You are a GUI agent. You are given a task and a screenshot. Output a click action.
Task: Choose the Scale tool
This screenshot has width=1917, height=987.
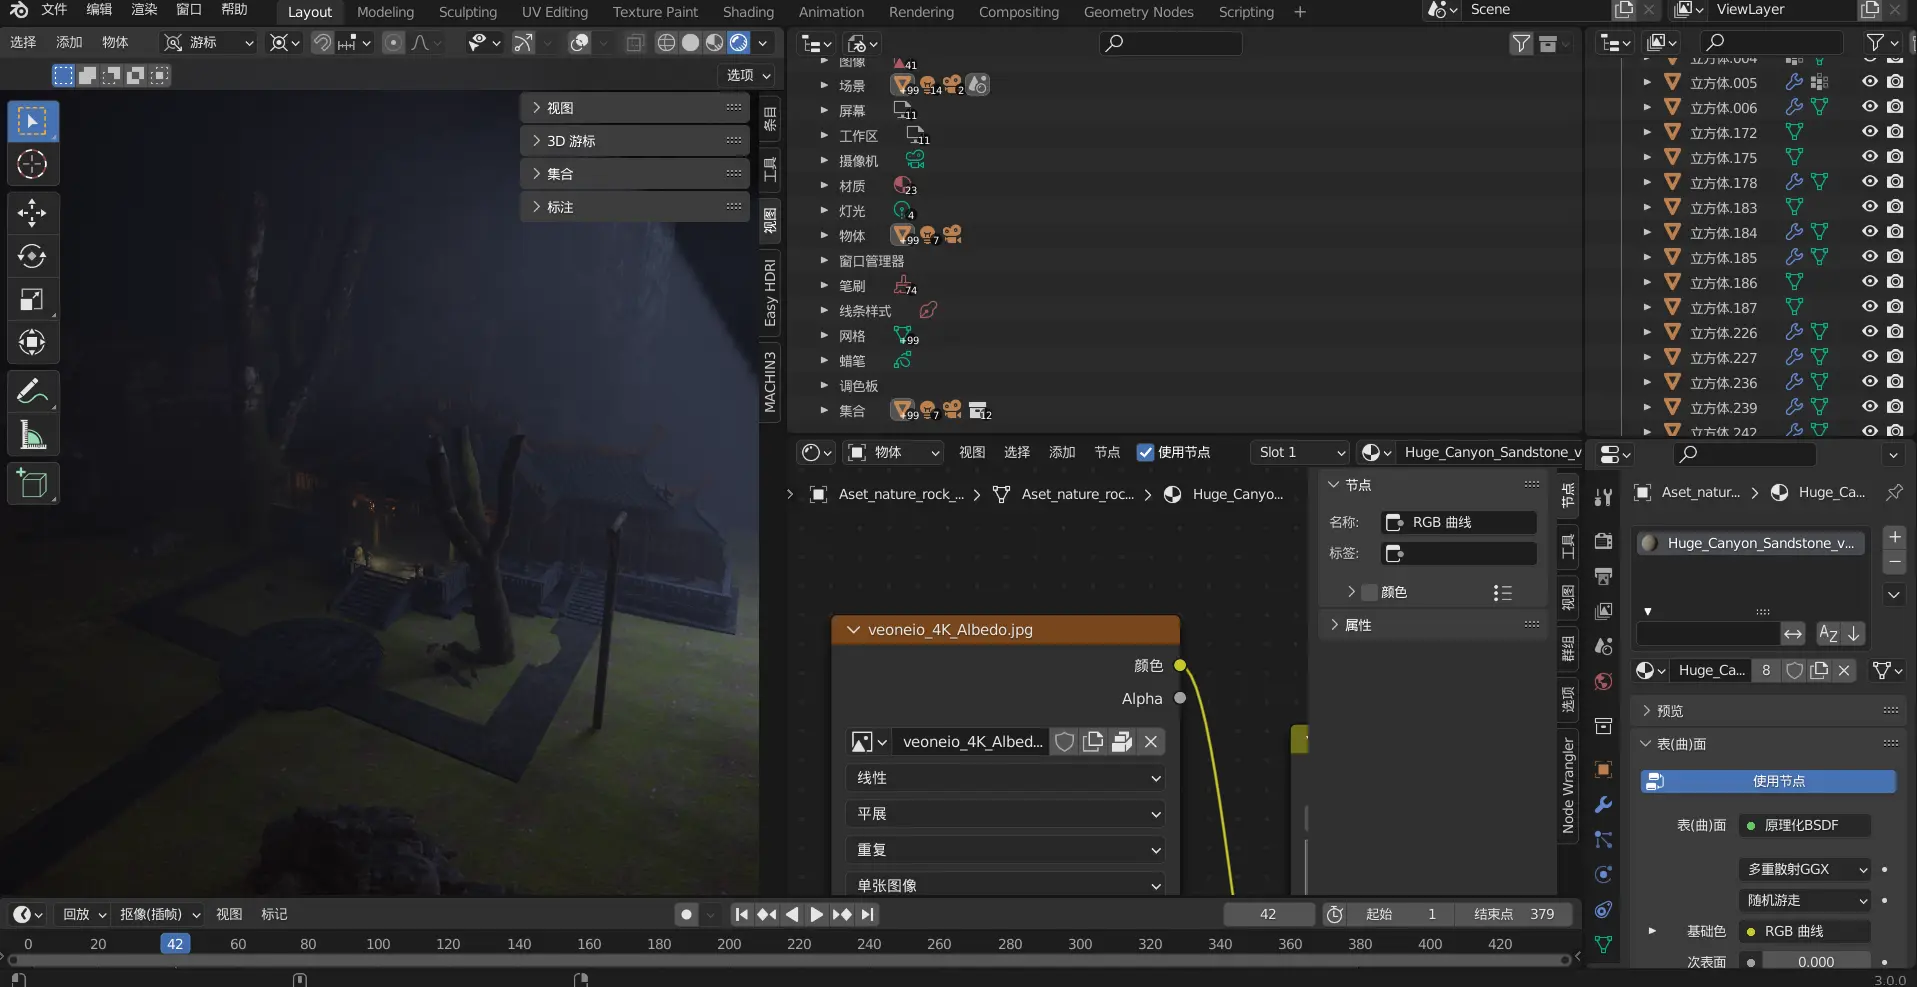coord(32,299)
